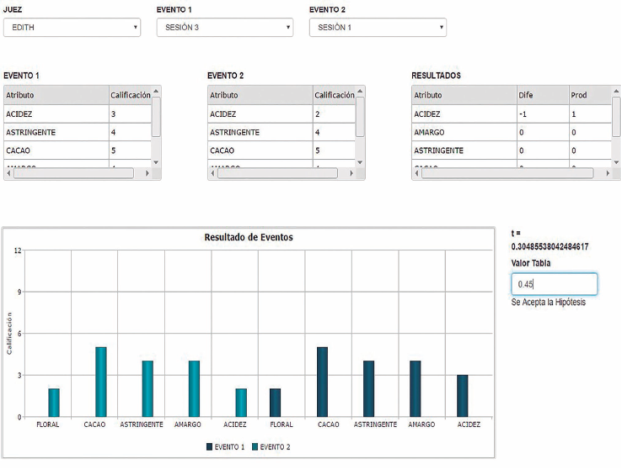Image resolution: width=621 pixels, height=468 pixels.
Task: Click Calificación column header in EVENTO 1 table
Action: [130, 95]
